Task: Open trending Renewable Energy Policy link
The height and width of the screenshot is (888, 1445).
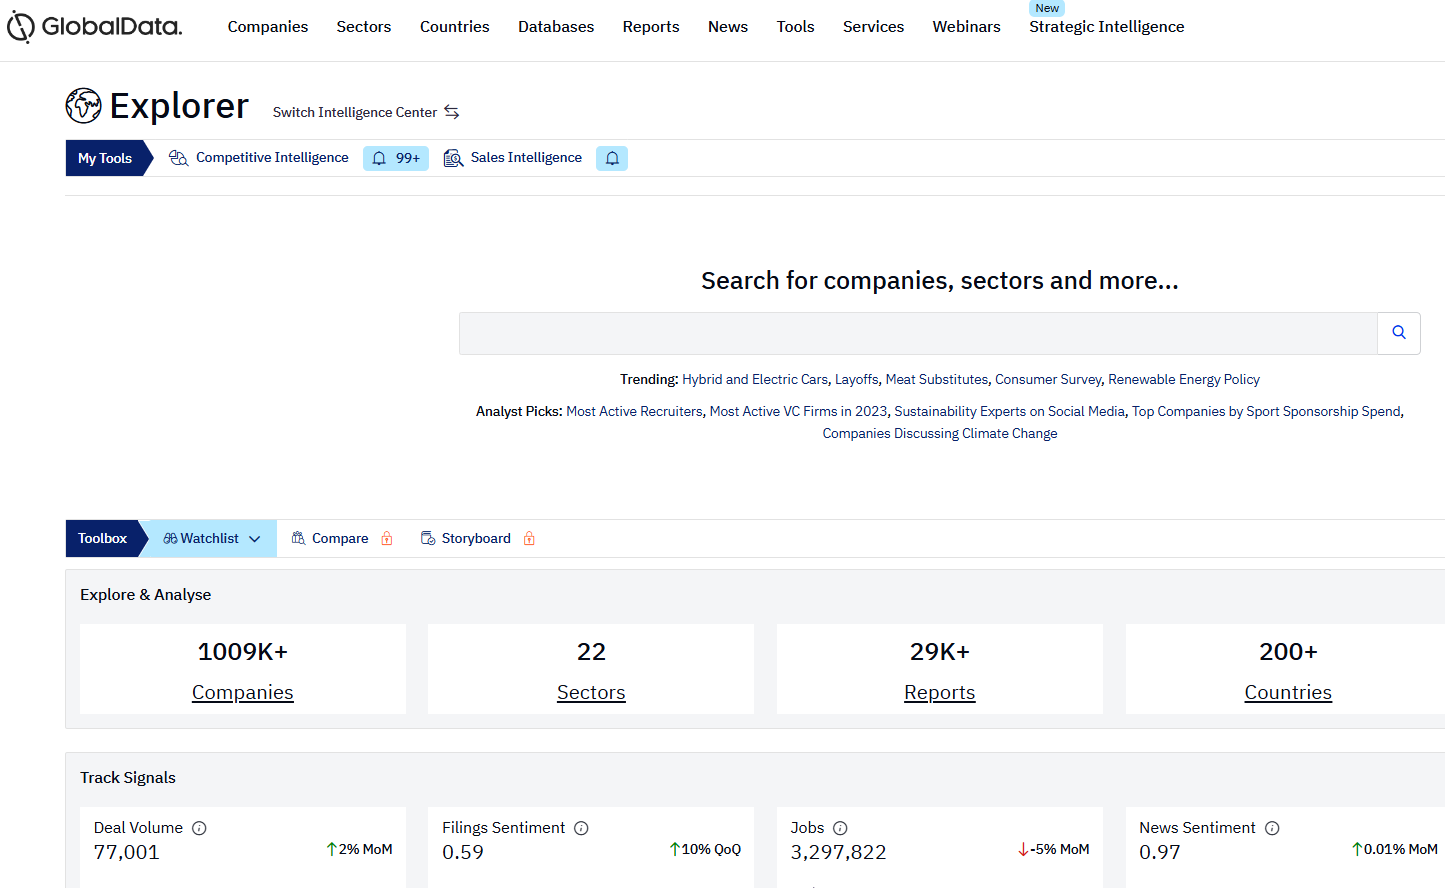Action: click(x=1184, y=379)
